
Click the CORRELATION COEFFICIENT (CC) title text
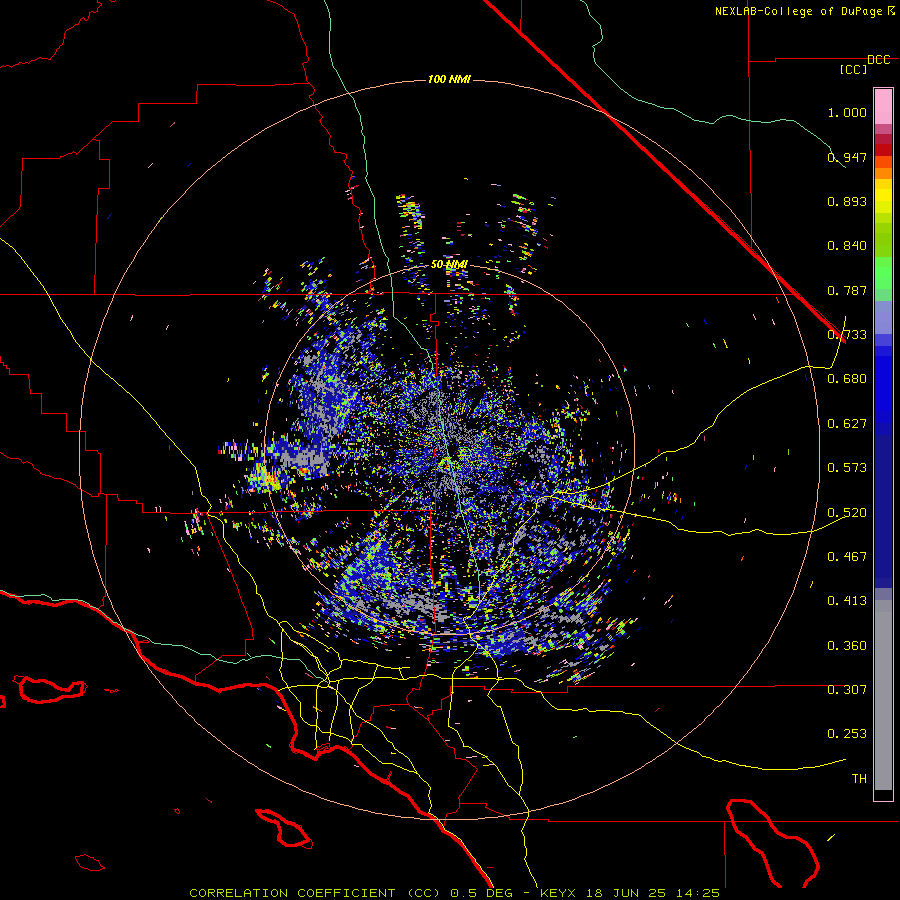(315, 893)
